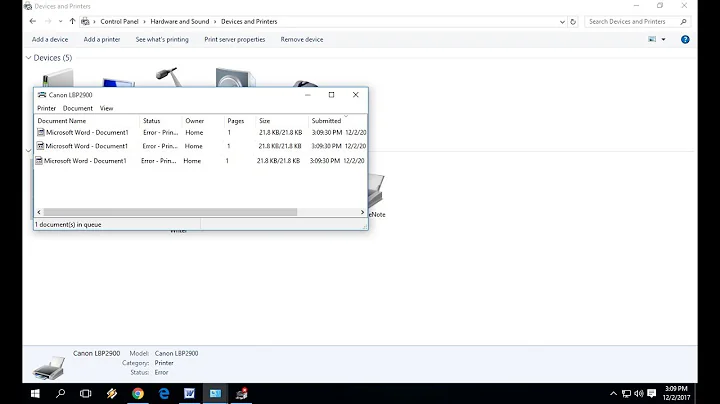Open the Document menu
720x404 pixels.
tap(78, 108)
